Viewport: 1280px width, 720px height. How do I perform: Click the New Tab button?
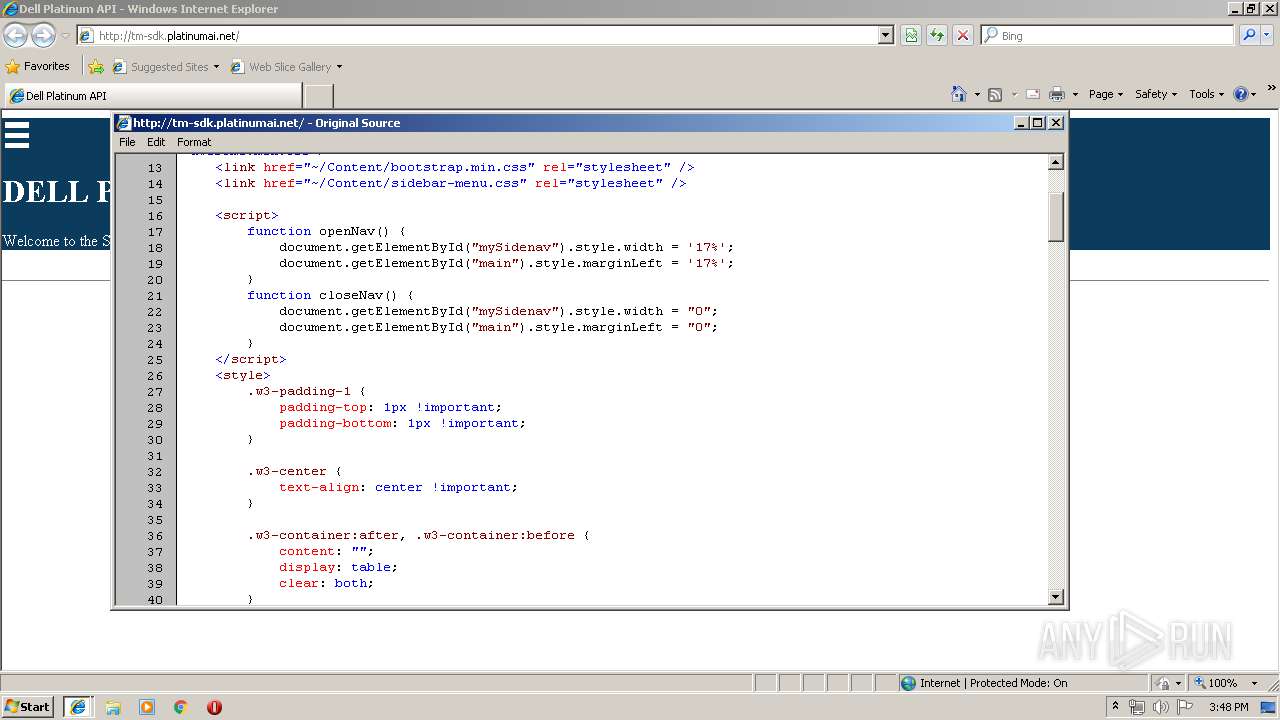[x=318, y=96]
